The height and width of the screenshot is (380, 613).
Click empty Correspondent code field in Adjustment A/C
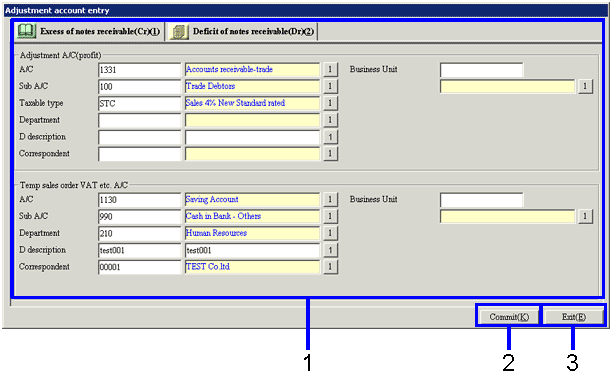pyautogui.click(x=140, y=154)
